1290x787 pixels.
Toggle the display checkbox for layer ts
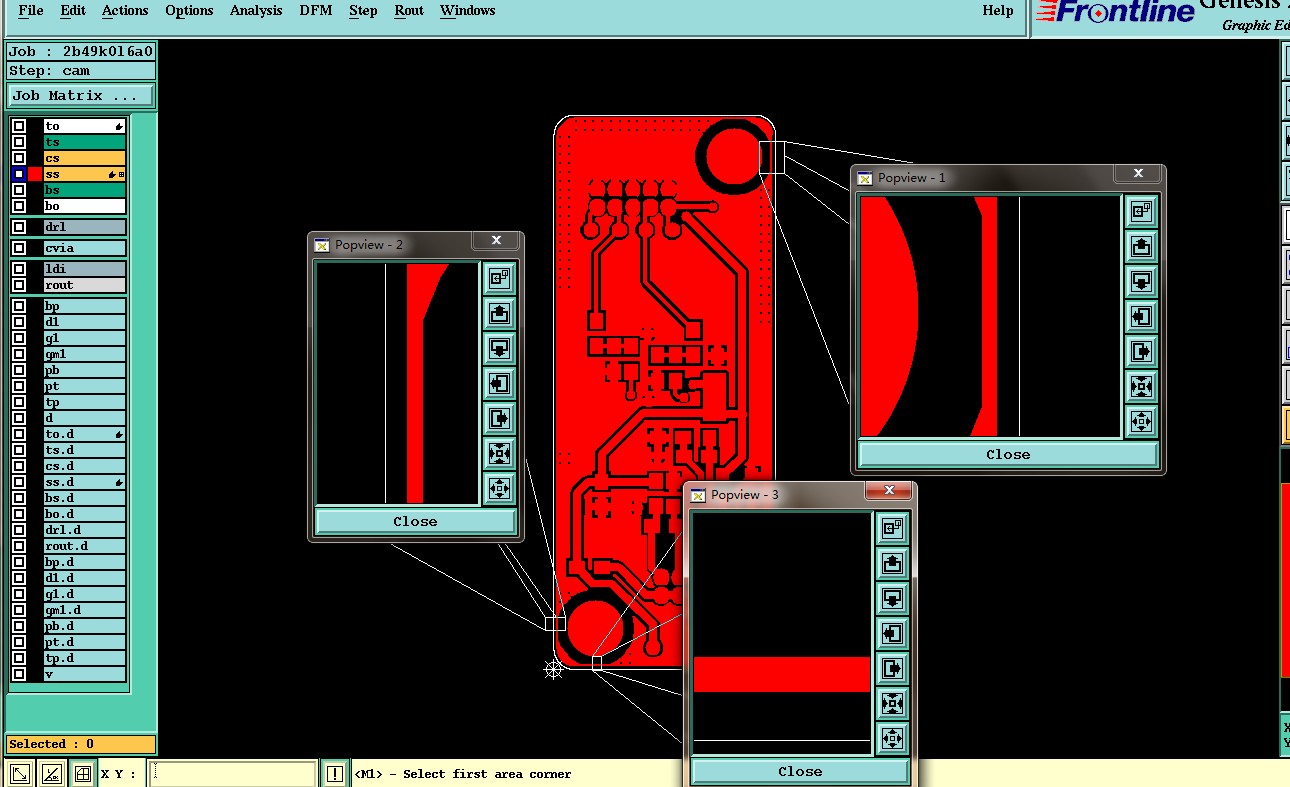tap(19, 142)
